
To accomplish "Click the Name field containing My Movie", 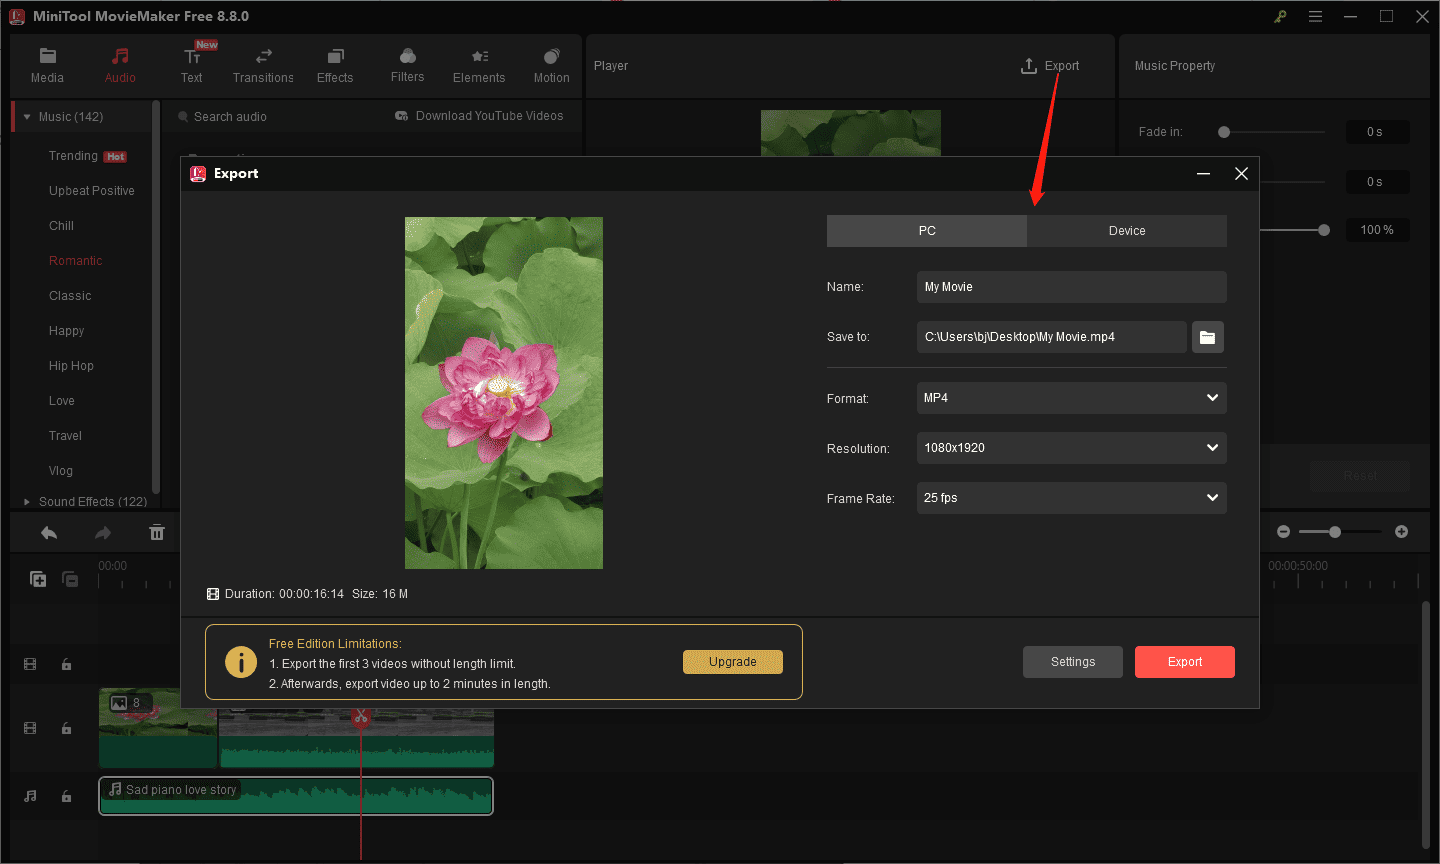I will [1071, 287].
